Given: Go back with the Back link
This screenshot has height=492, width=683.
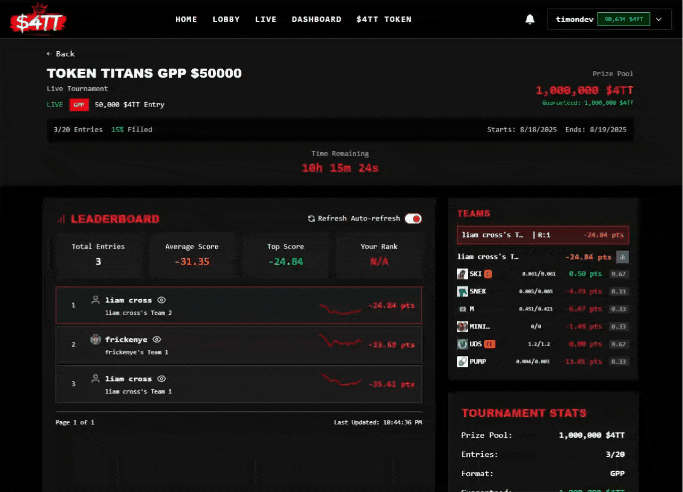Looking at the screenshot, I should (61, 54).
